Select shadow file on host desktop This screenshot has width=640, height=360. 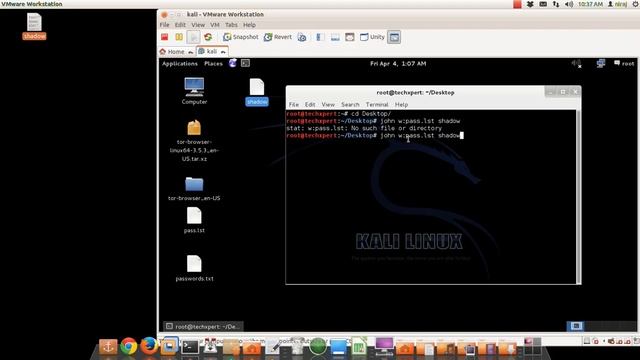pyautogui.click(x=34, y=27)
